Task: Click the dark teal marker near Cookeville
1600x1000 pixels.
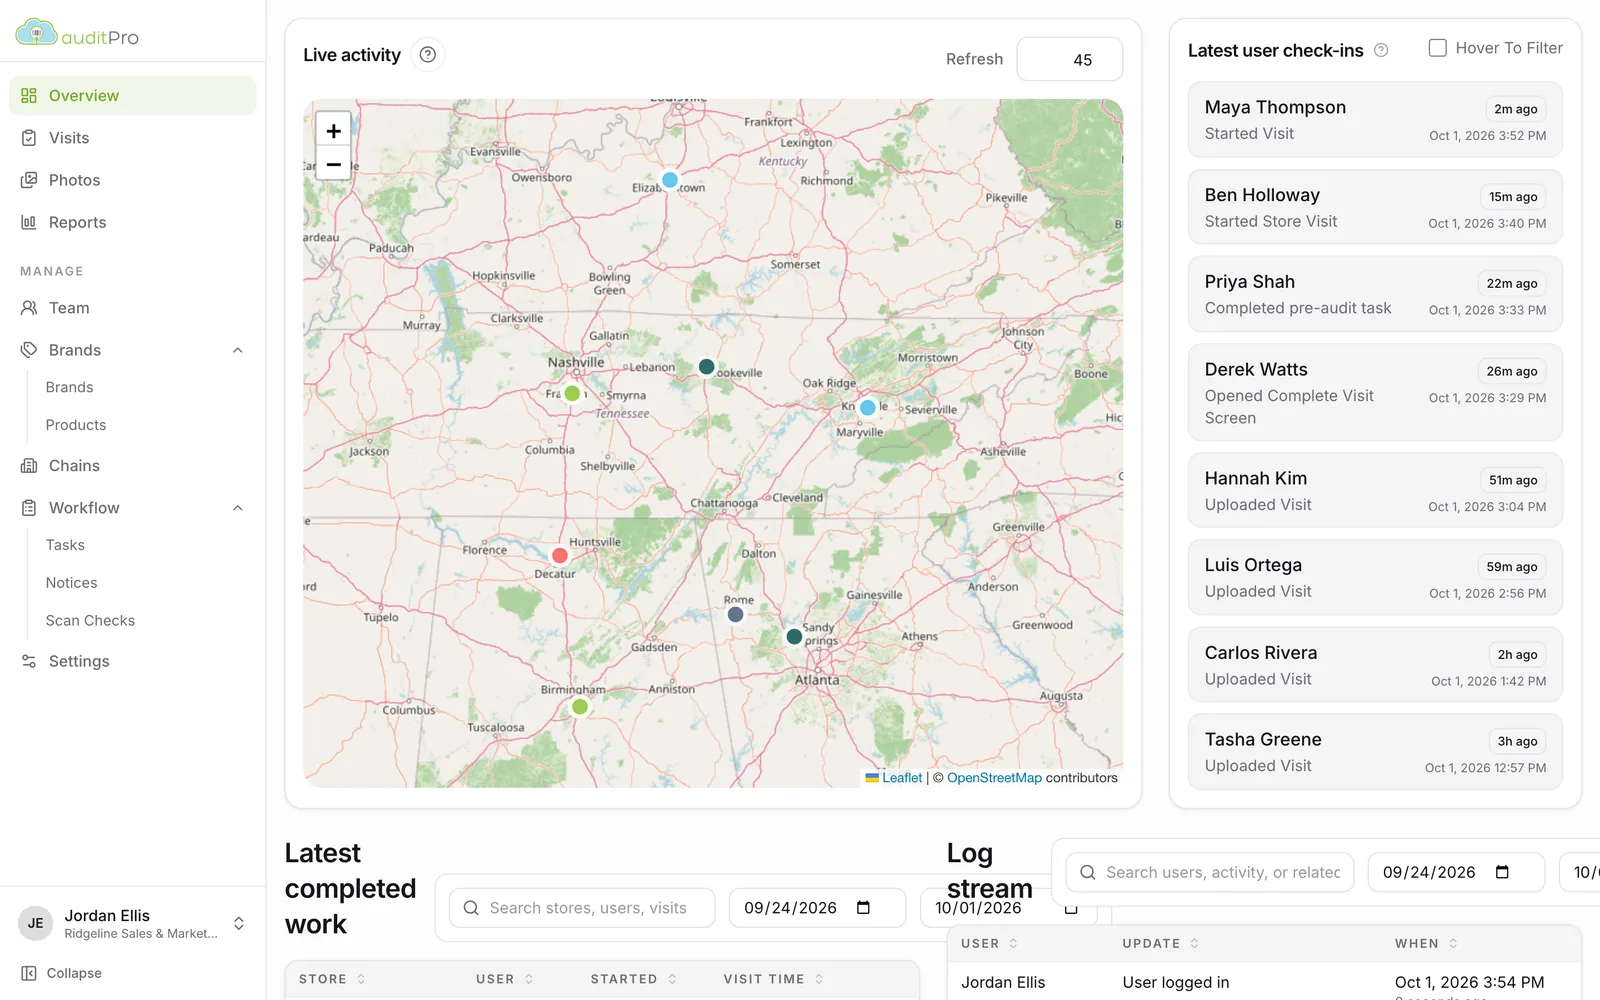Action: [706, 367]
